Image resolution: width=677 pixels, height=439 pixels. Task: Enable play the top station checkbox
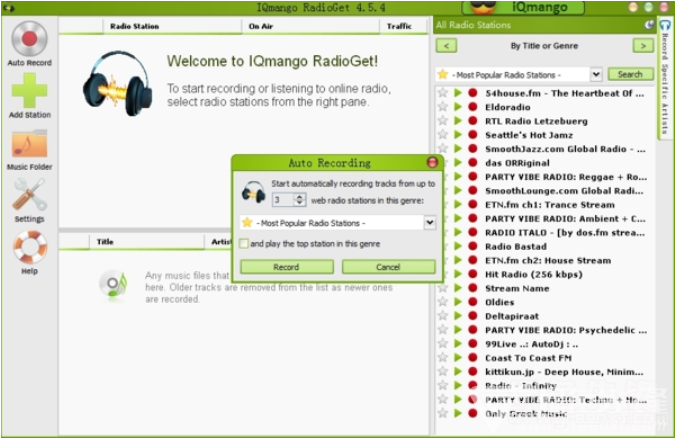(x=244, y=244)
